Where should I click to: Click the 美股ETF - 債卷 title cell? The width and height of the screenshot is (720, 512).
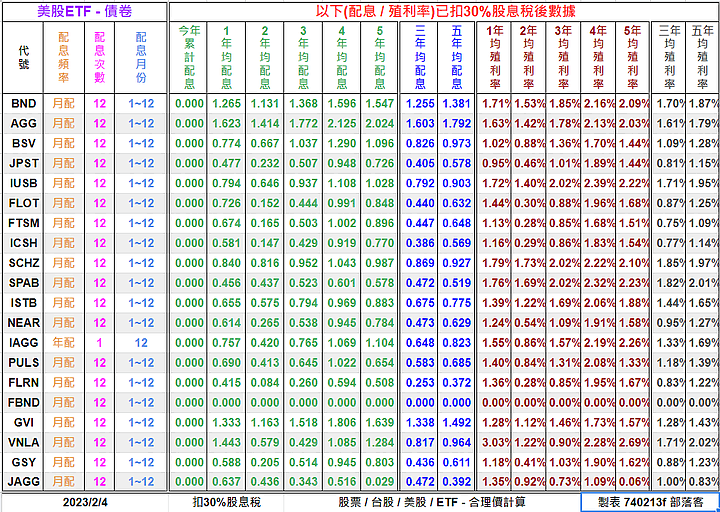point(84,11)
